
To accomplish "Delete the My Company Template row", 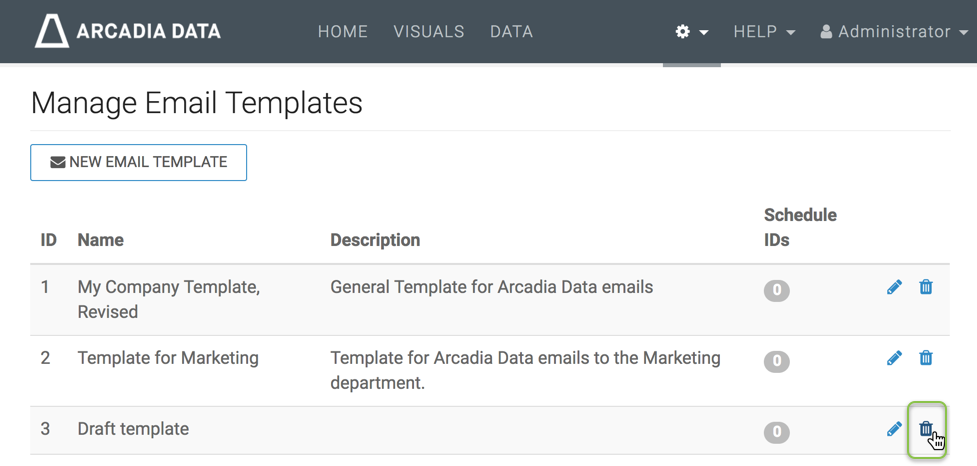I will (x=926, y=288).
